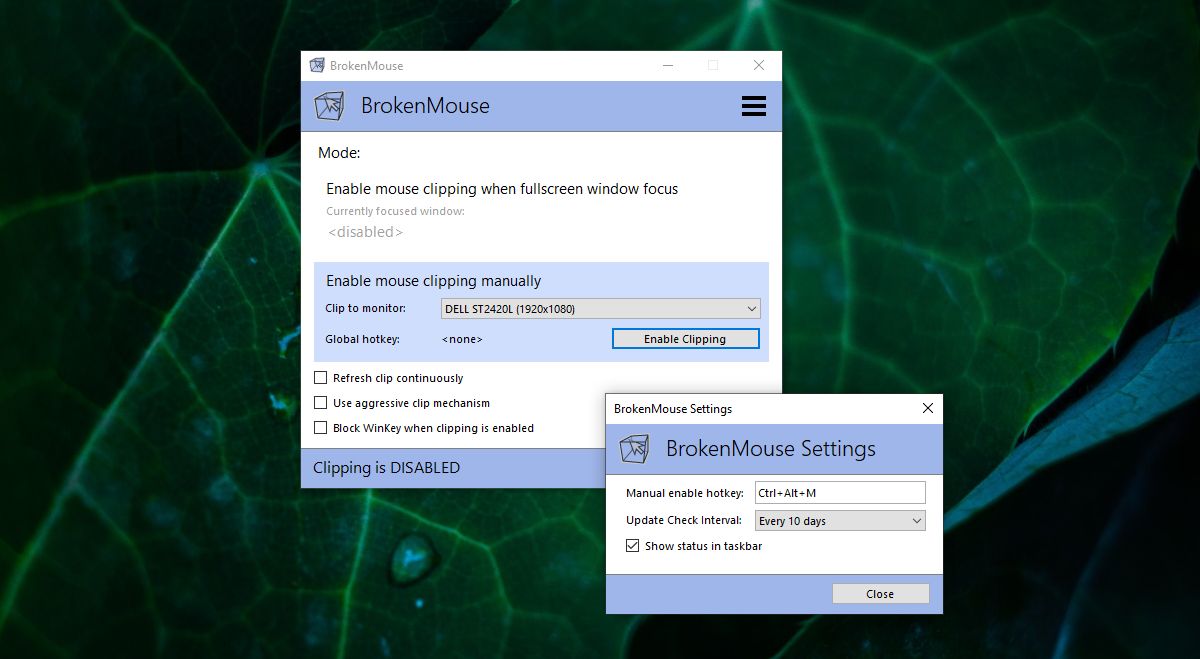Click the BrokenMouse logo icon in main header
1200x659 pixels.
click(x=329, y=106)
